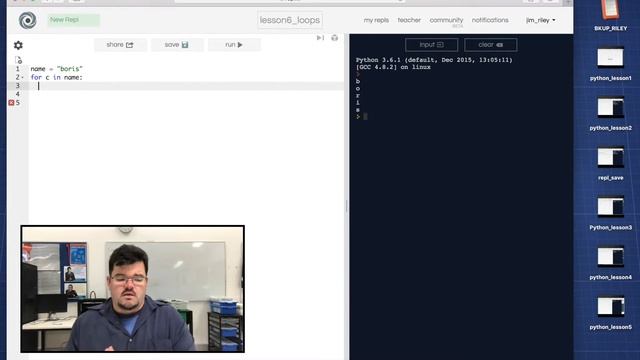The image size is (640, 360).
Task: Click code line 'for c in name:'
Action: point(57,77)
